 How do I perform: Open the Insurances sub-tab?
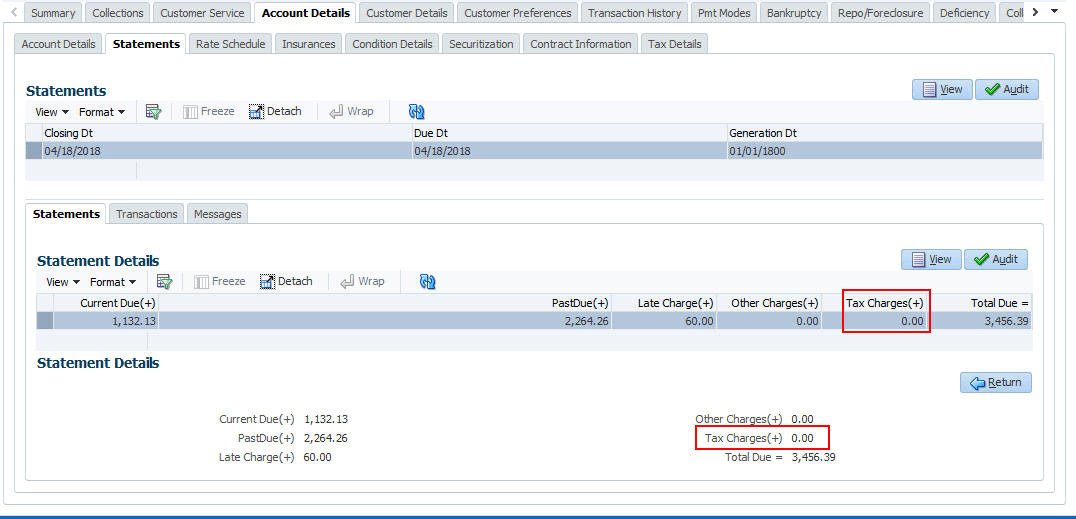(309, 44)
